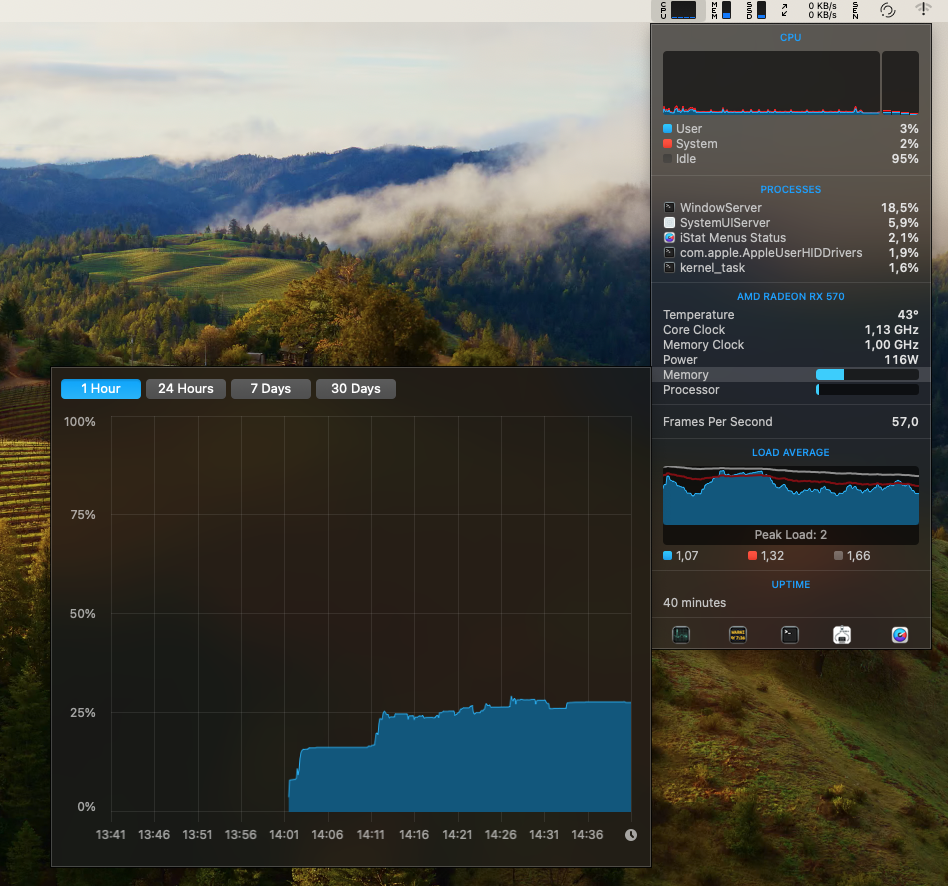Screen dimensions: 948x886
Task: Click the GPU Processor usage row
Action: tap(790, 390)
